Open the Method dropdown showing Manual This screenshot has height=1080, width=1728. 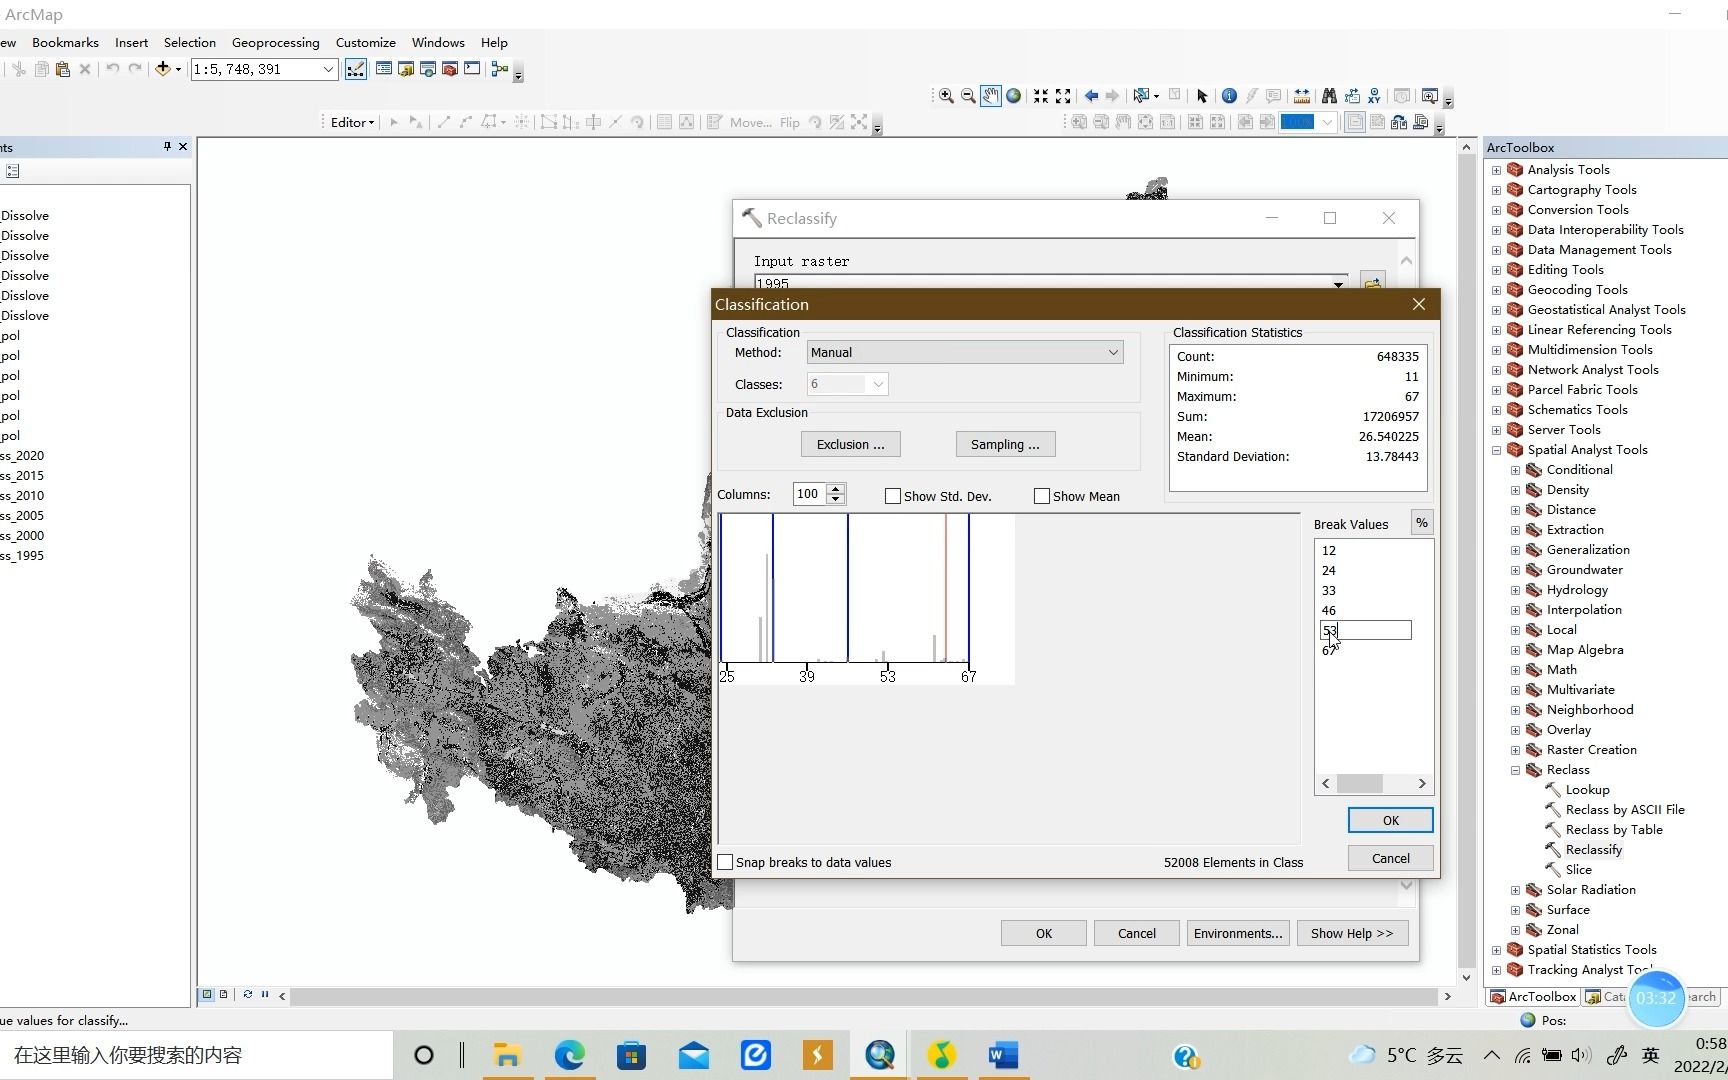click(965, 352)
